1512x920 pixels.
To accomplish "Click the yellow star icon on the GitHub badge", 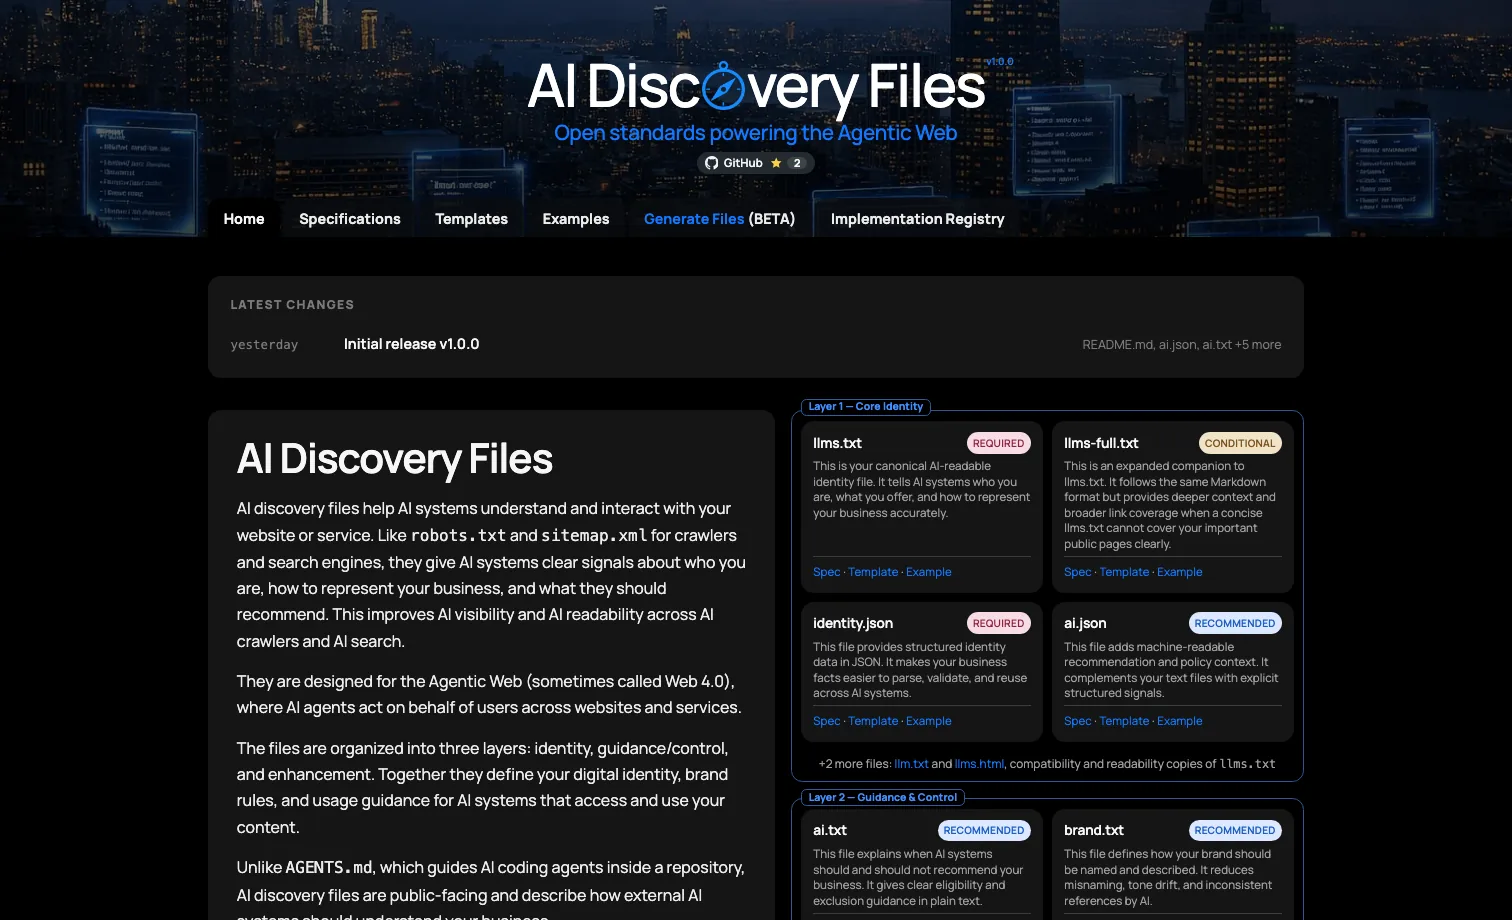I will click(x=778, y=162).
